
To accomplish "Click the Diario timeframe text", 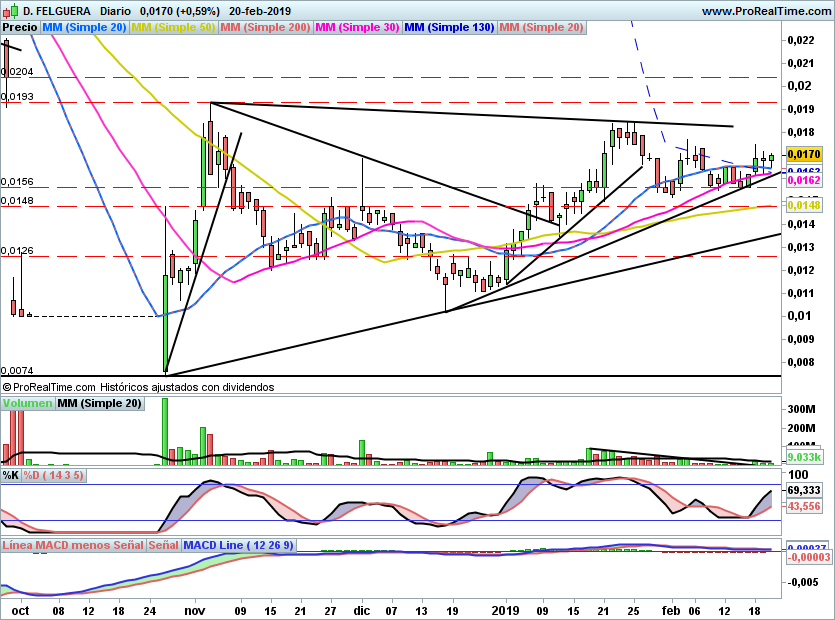I will [x=115, y=11].
